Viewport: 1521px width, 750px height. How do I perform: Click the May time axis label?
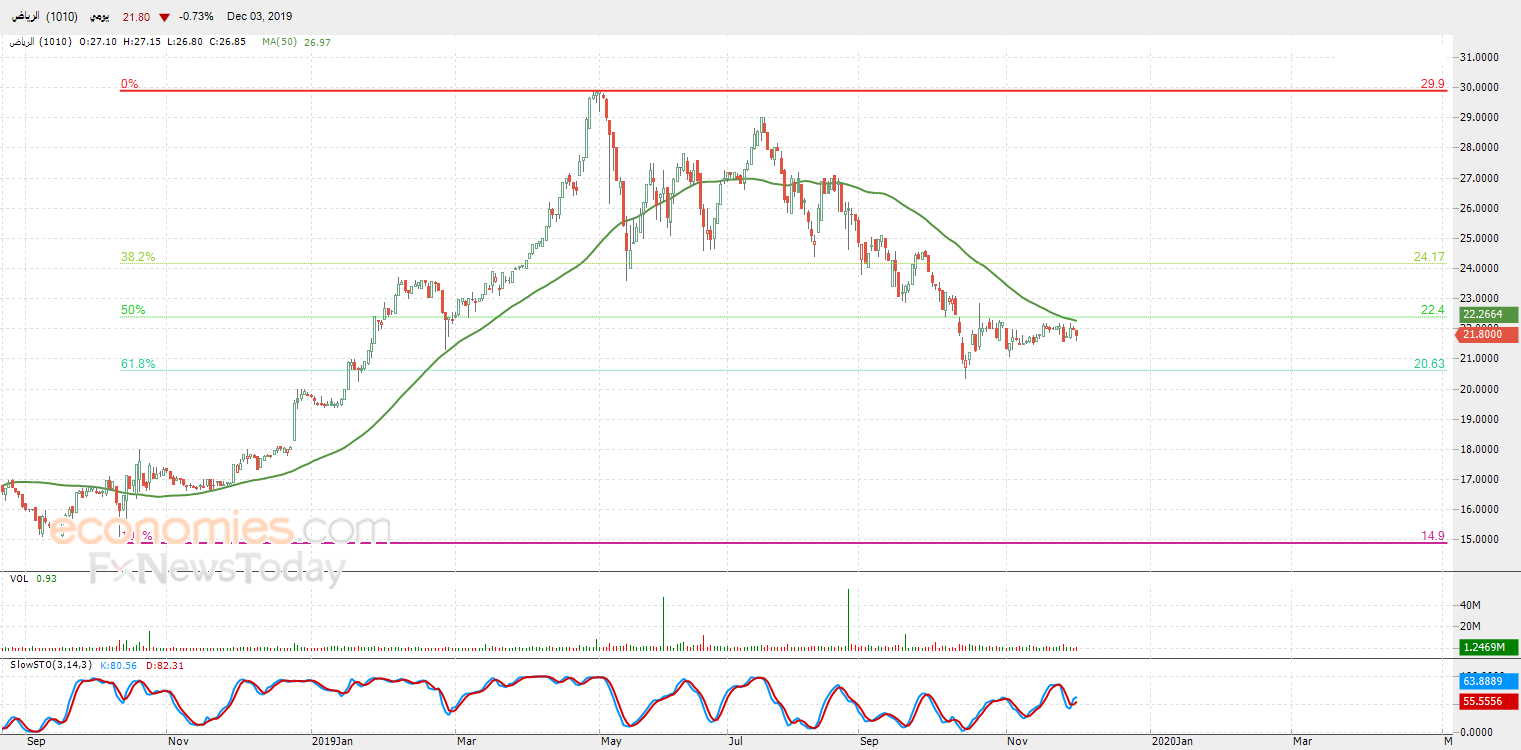coord(611,741)
